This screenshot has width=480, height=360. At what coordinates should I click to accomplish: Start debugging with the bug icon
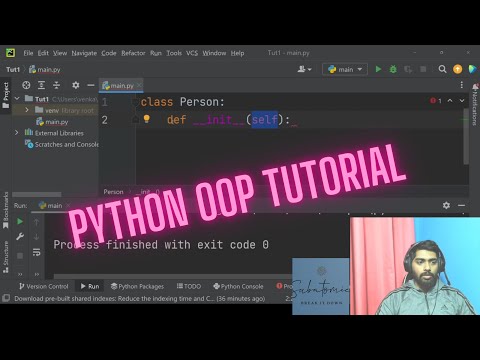point(393,69)
